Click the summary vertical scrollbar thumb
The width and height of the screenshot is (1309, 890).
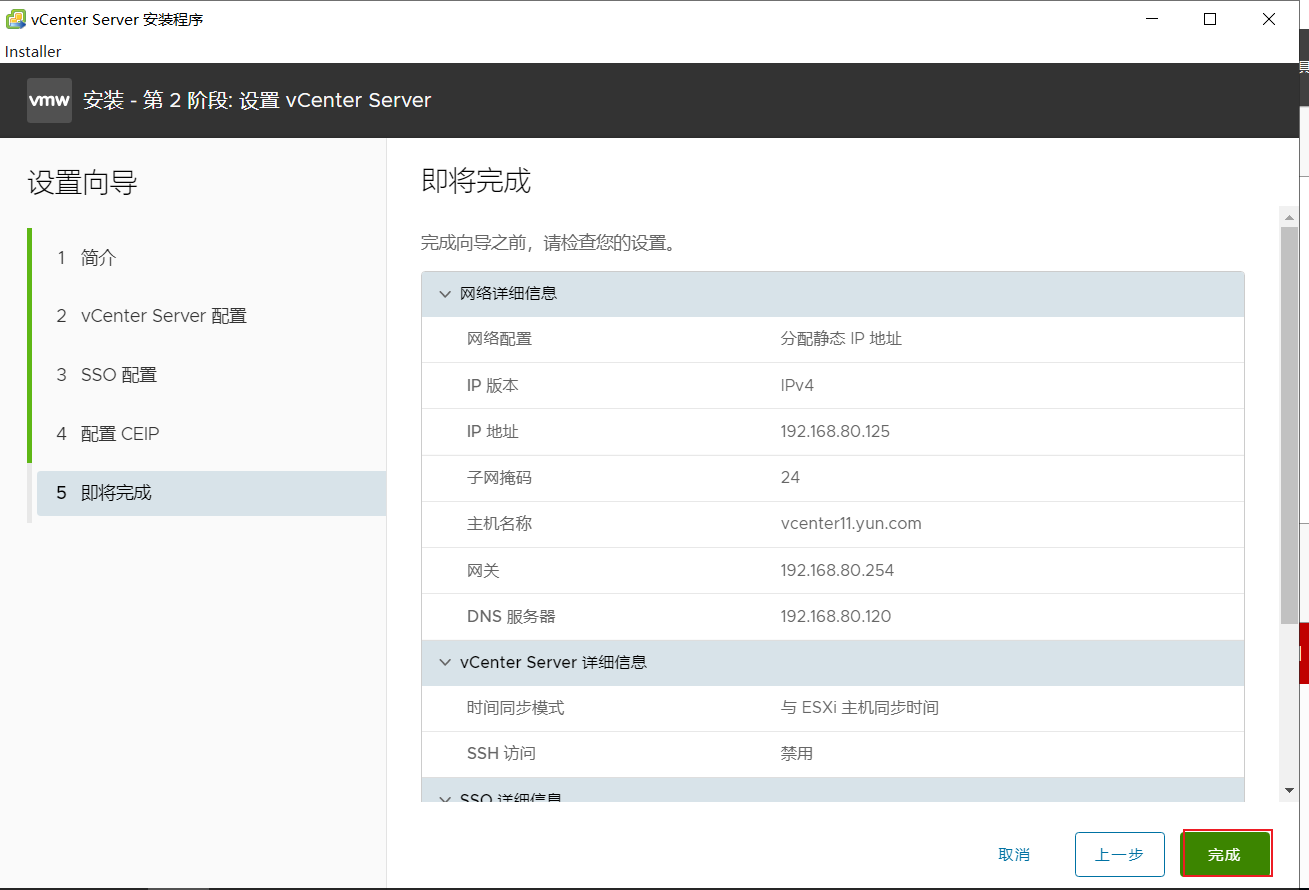coord(1289,423)
